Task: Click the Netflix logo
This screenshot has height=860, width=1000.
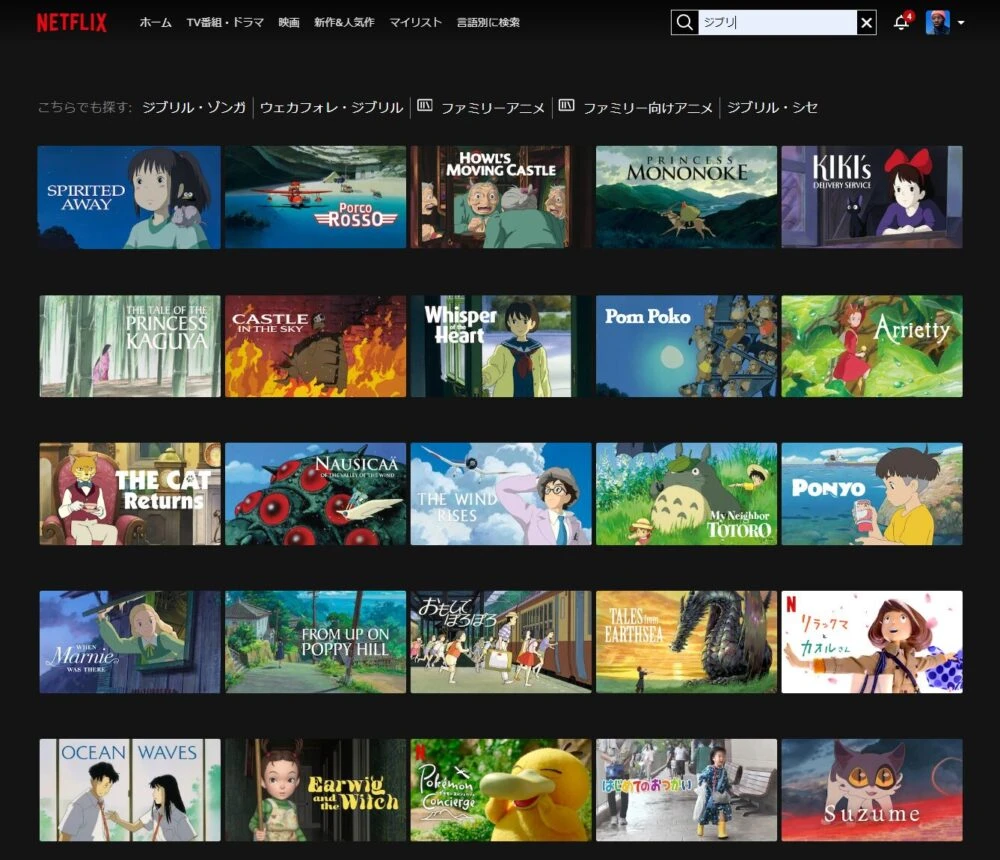Action: point(71,22)
